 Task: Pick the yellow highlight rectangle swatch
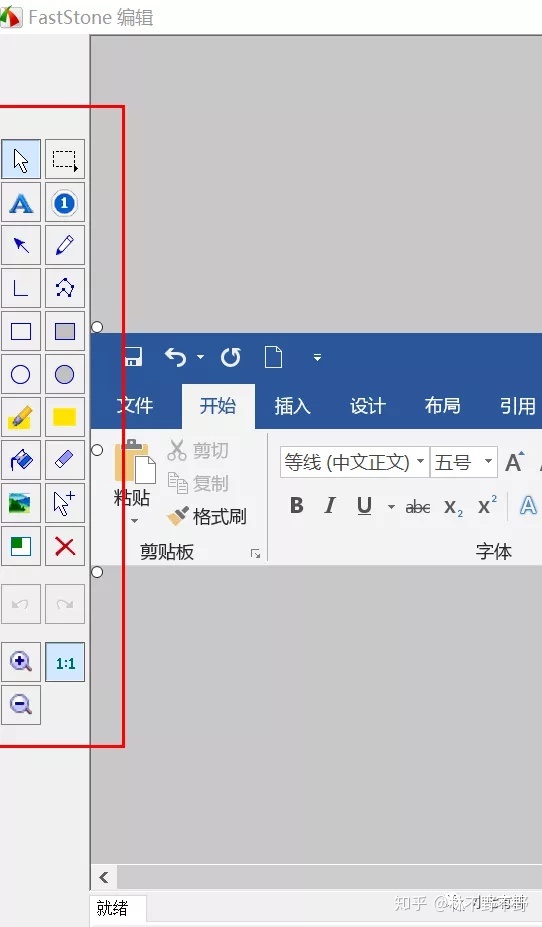tap(64, 417)
